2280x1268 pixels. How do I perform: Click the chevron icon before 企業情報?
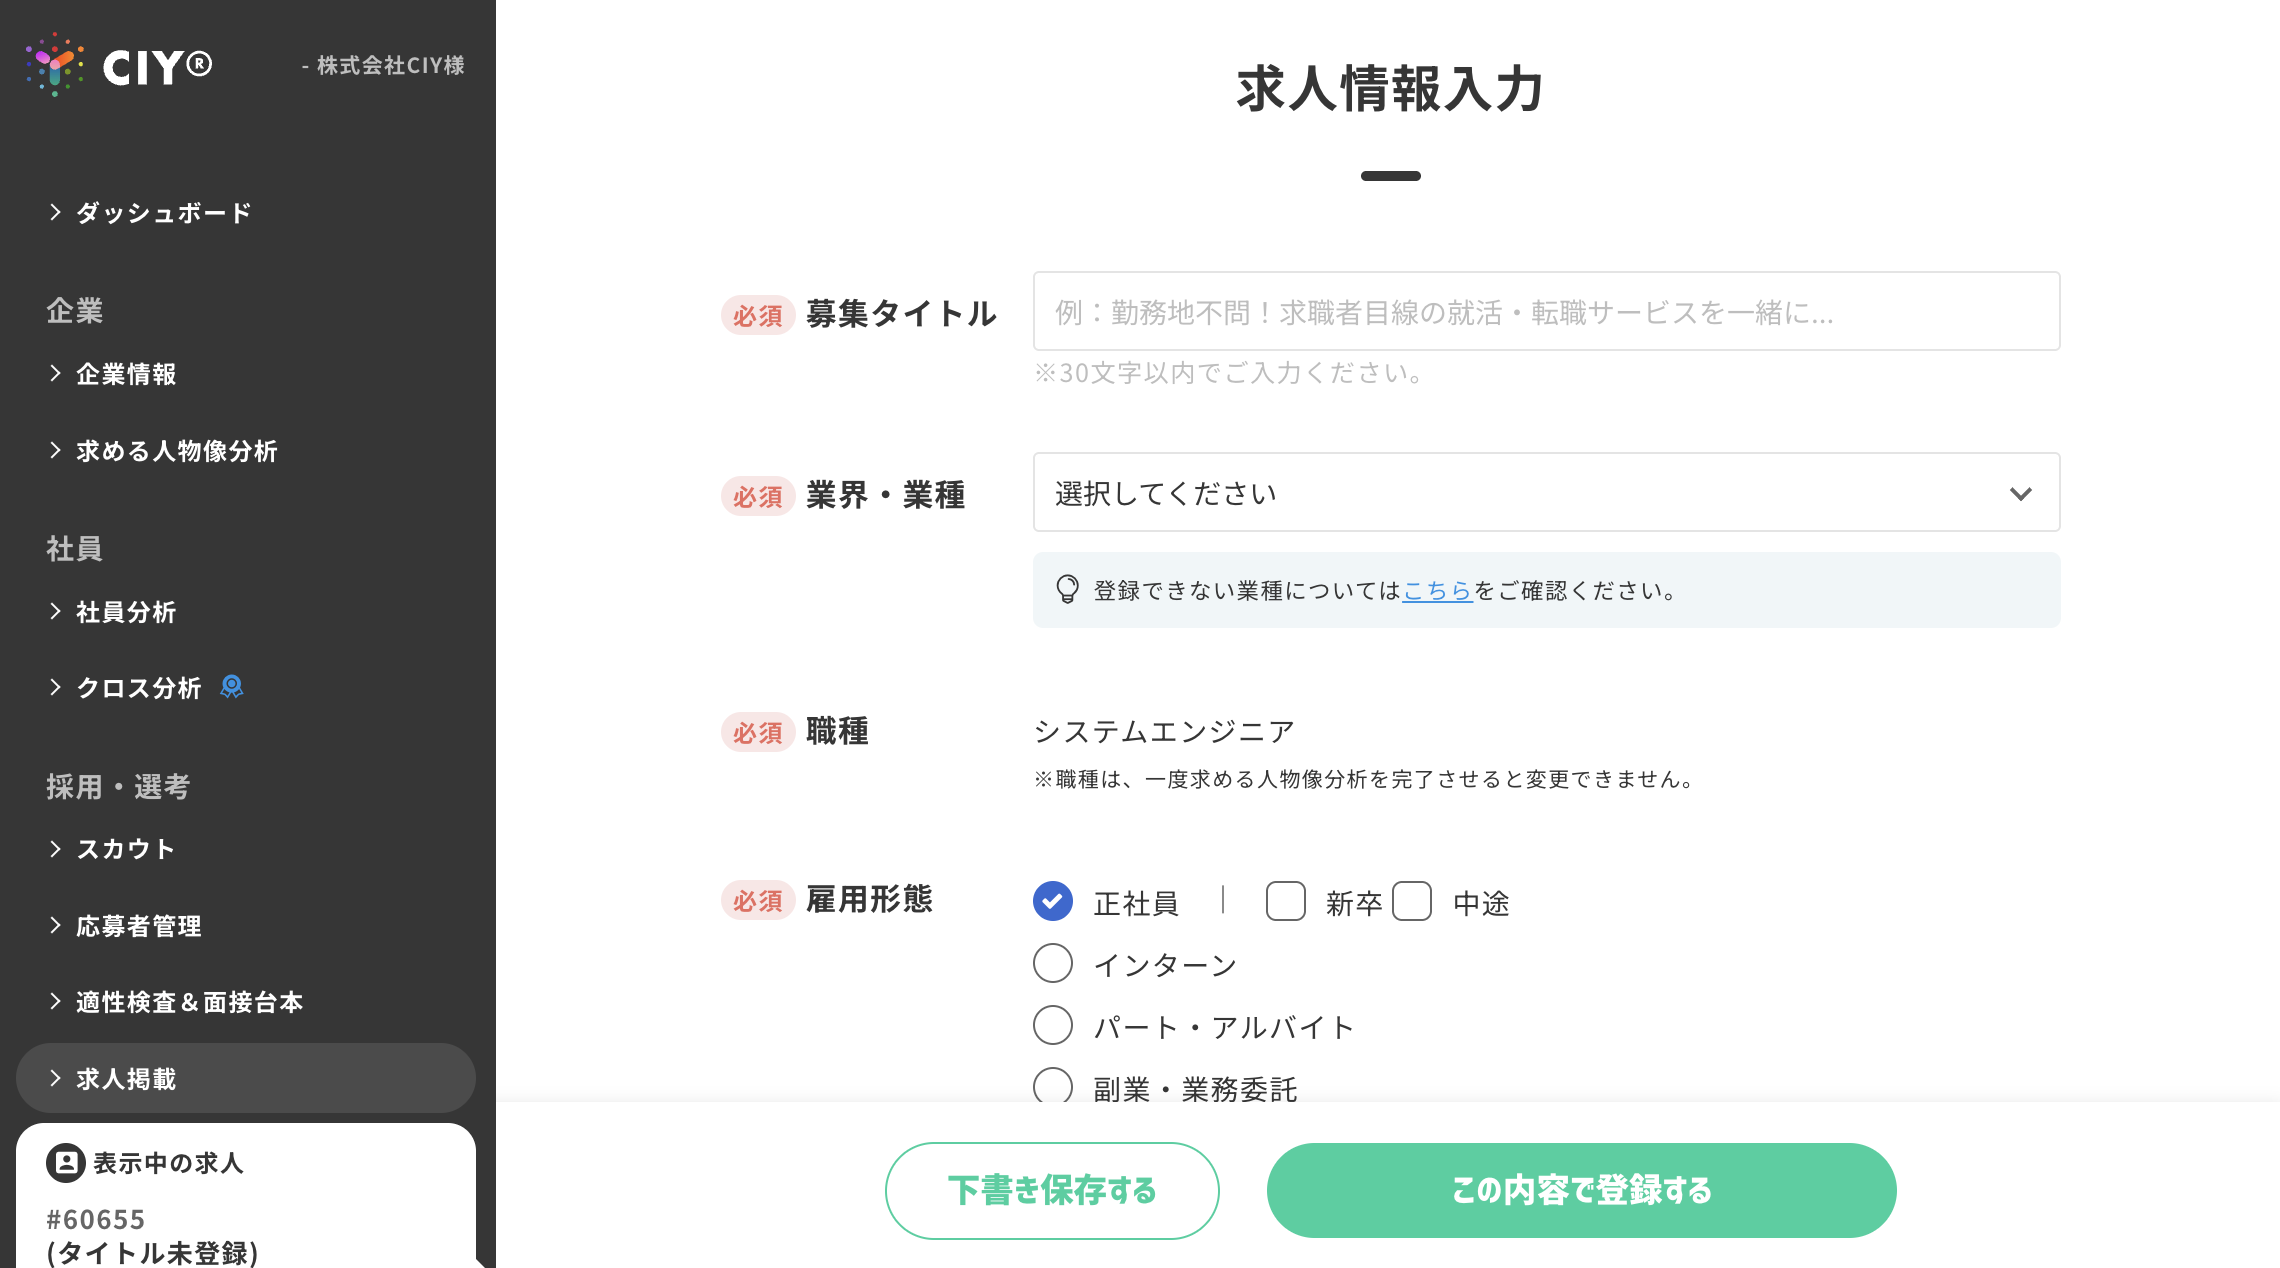(x=56, y=373)
